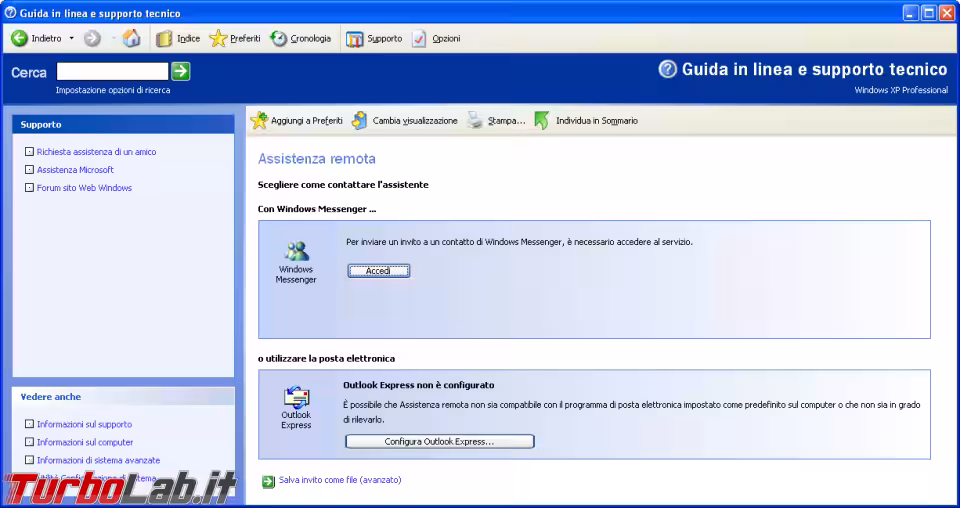The image size is (960, 508).
Task: Select Informazioni sul computer link
Action: coord(85,442)
